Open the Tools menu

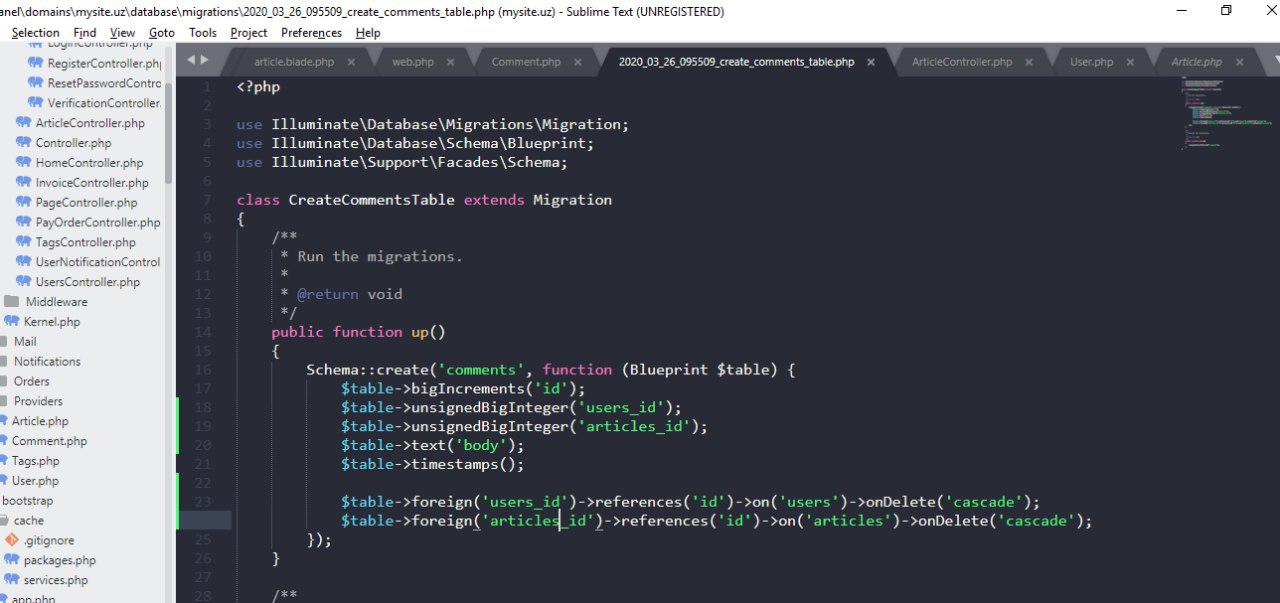point(202,32)
